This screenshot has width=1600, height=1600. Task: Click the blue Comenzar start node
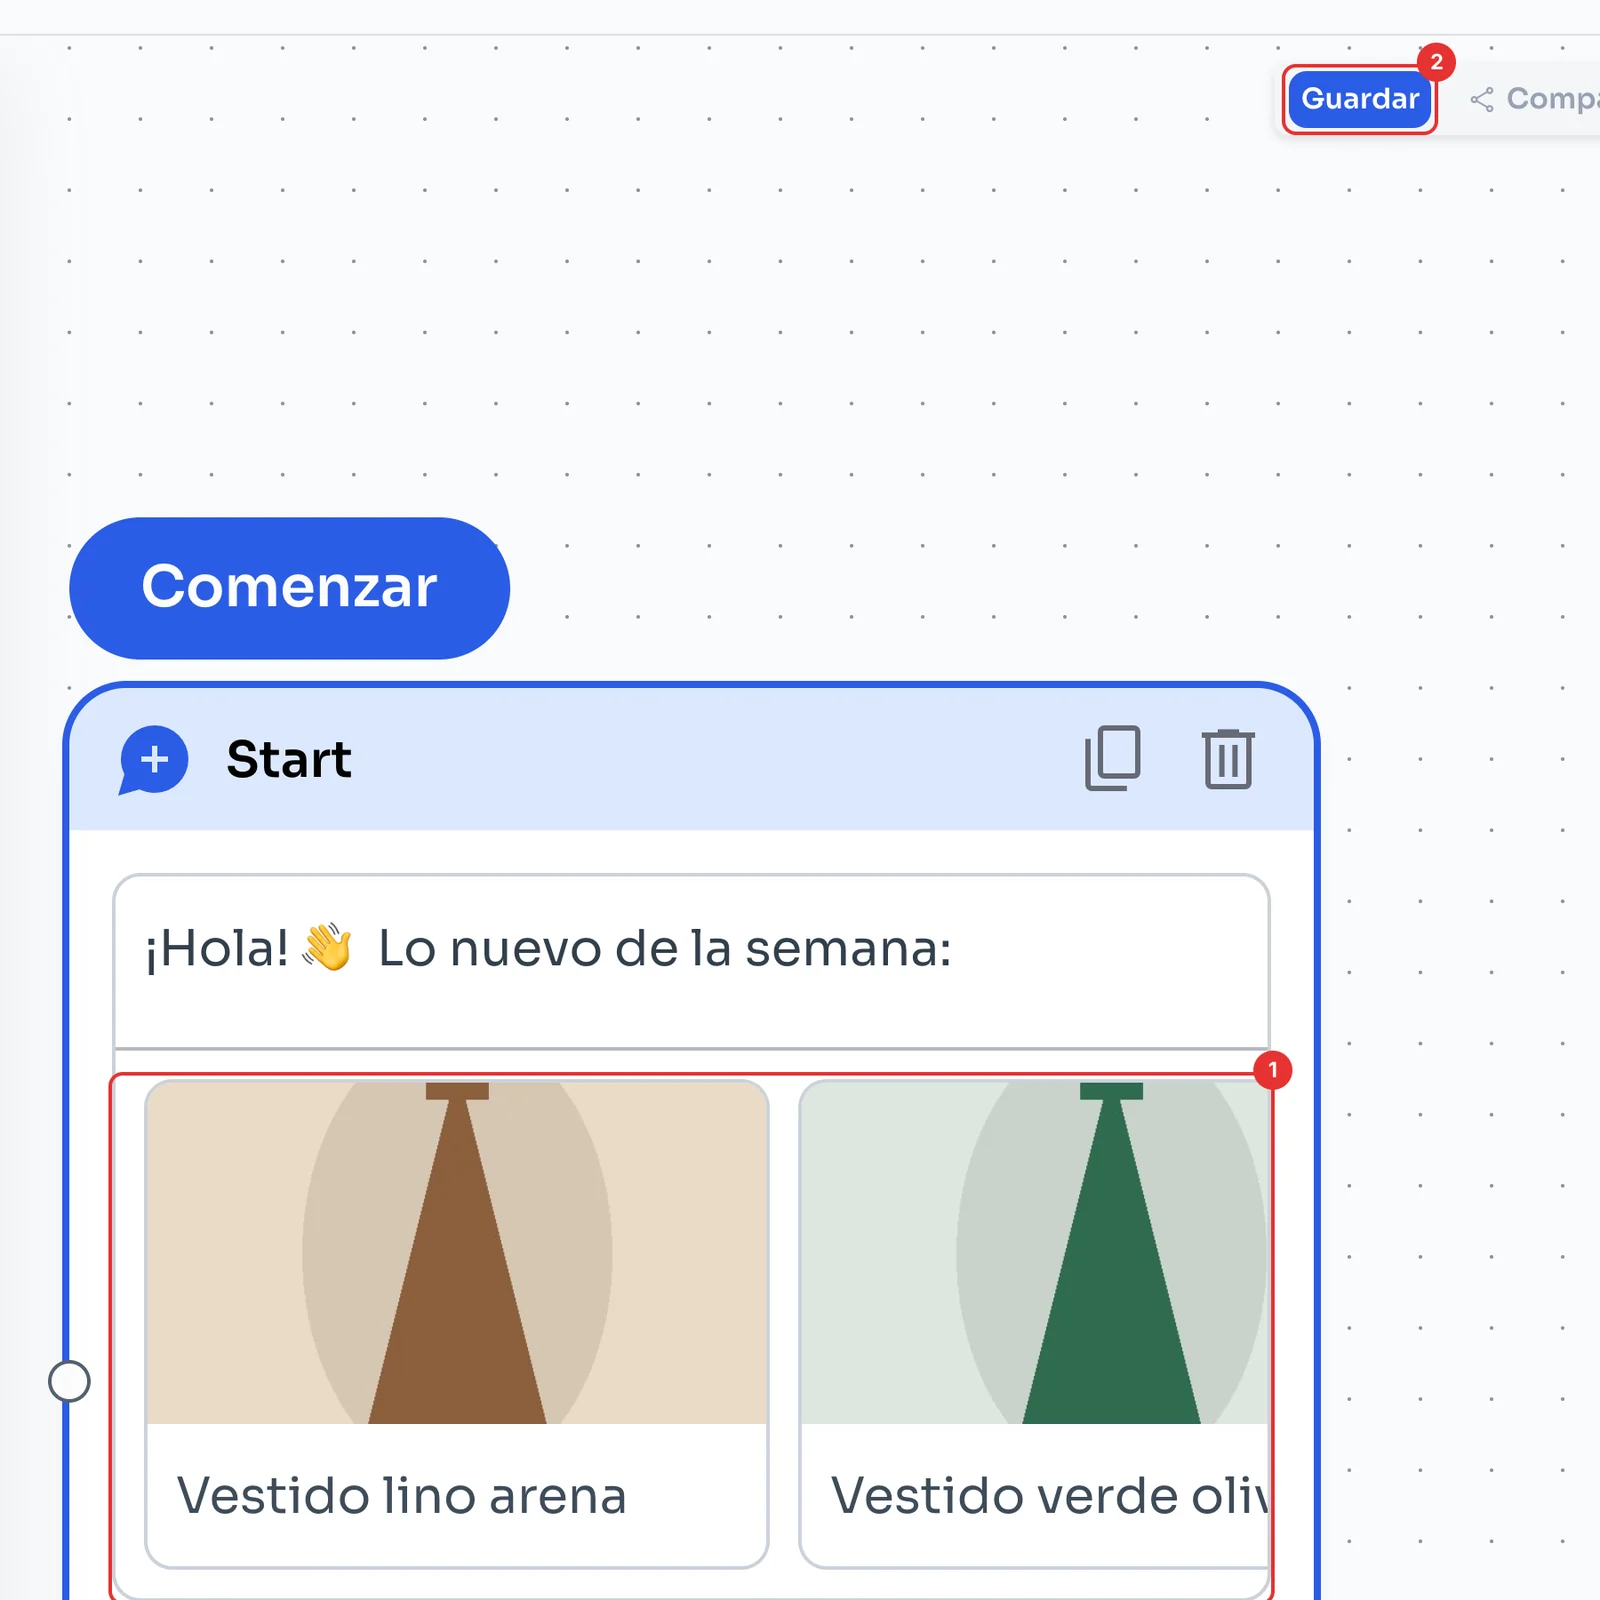(x=289, y=588)
